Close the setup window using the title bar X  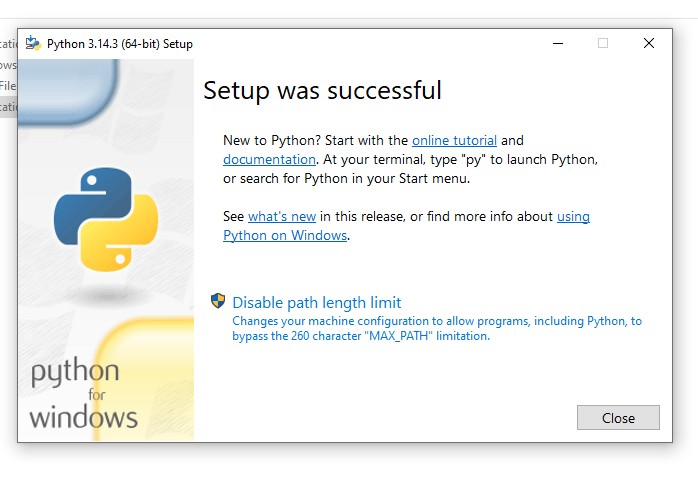click(x=649, y=44)
